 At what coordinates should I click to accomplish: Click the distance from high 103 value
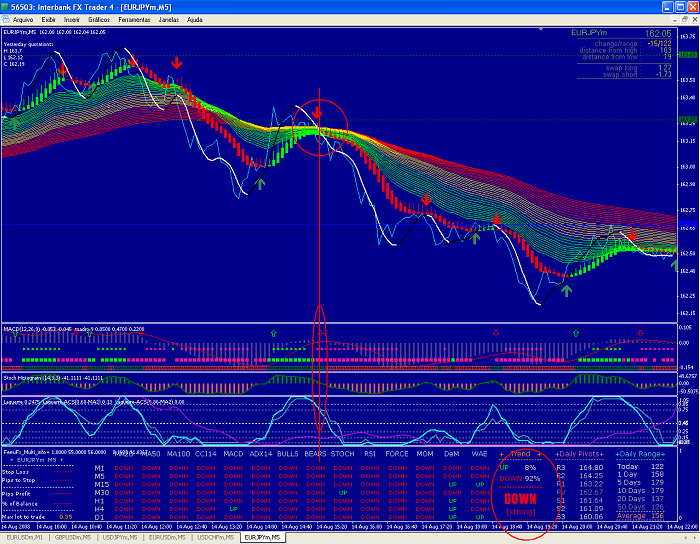tap(666, 50)
